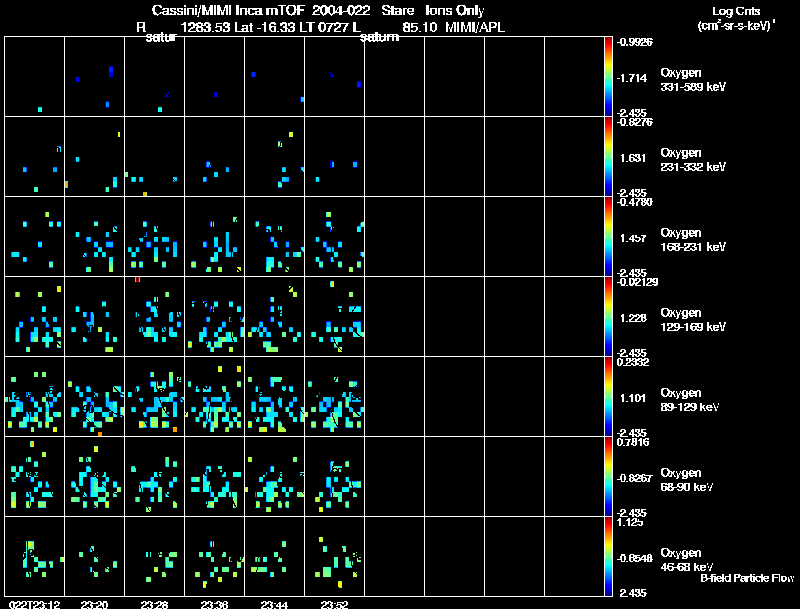Open the 231-332 keV panel at 23:44
The width and height of the screenshot is (800, 609).
274,157
